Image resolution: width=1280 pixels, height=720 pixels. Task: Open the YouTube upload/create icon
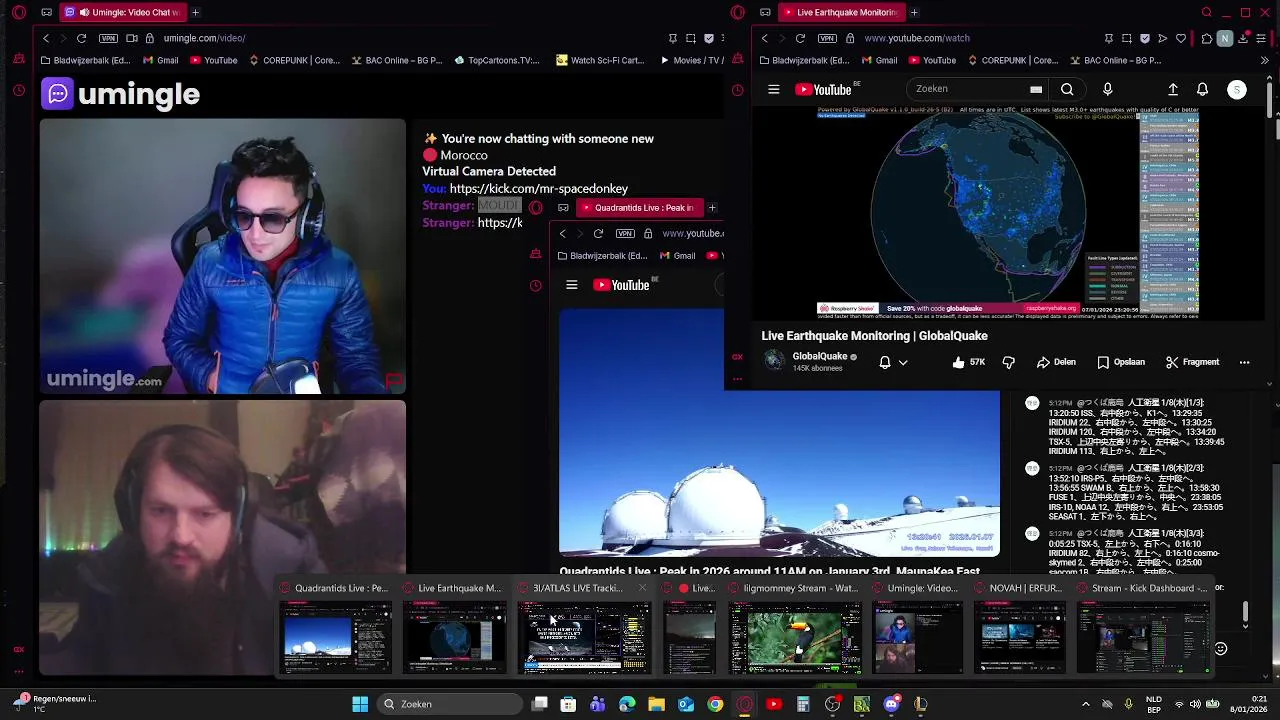pos(1173,89)
